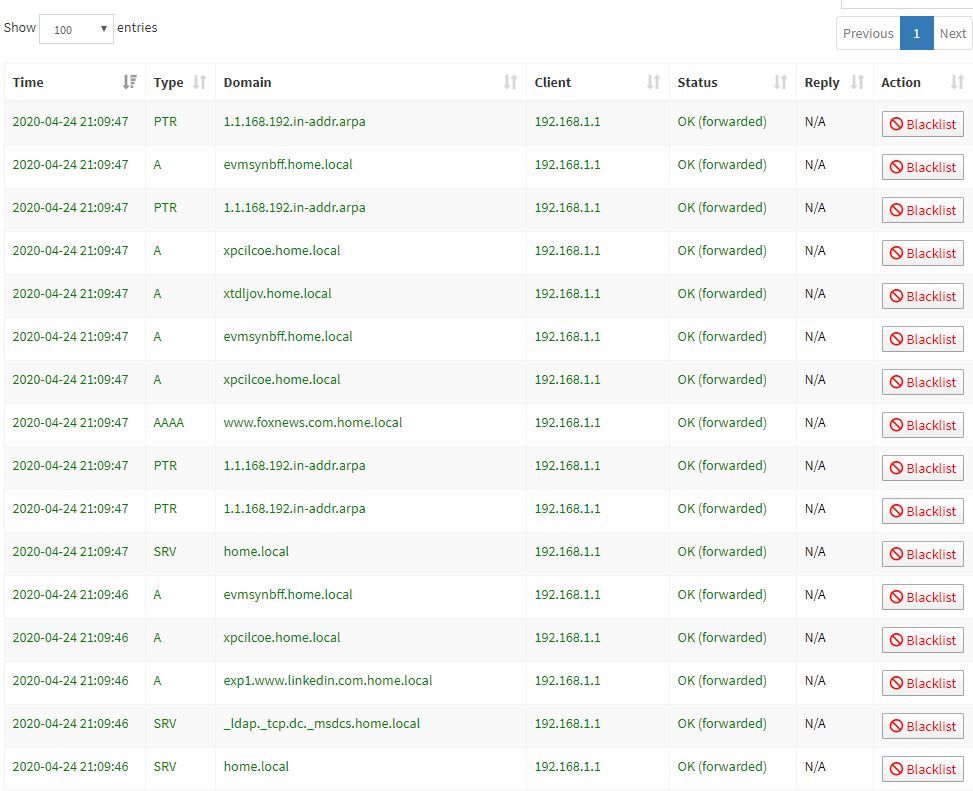Click client 192.168.1.1 in first row

pos(567,121)
